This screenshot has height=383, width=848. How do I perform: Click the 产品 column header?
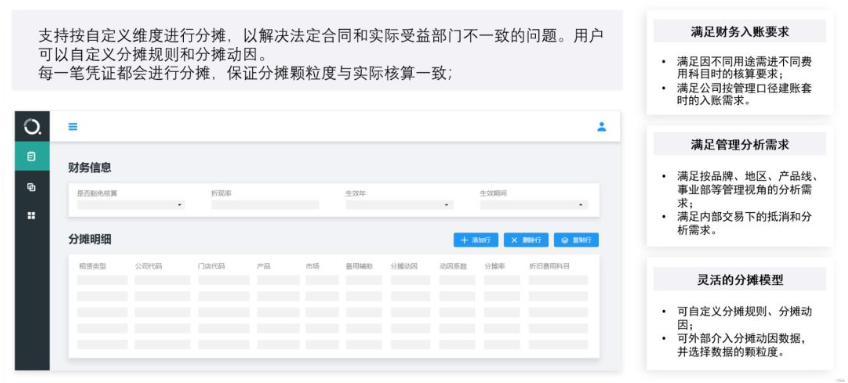[263, 266]
